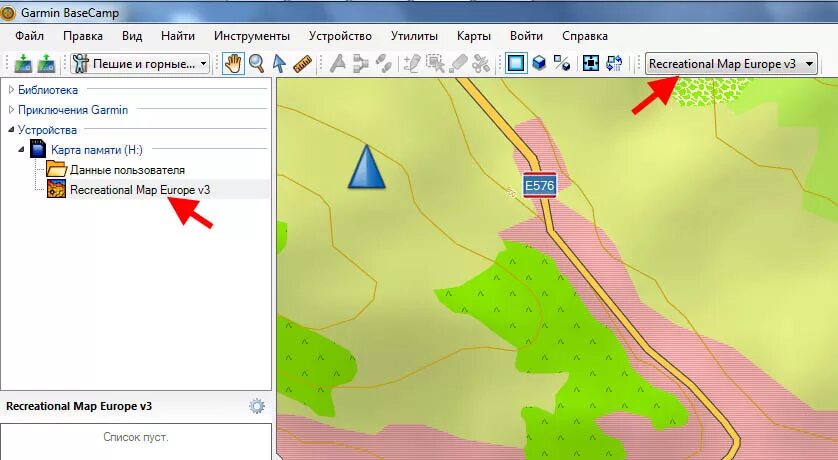The height and width of the screenshot is (460, 838).
Task: Click the Recreational Map Europe v3 panel heading
Action: coord(79,406)
